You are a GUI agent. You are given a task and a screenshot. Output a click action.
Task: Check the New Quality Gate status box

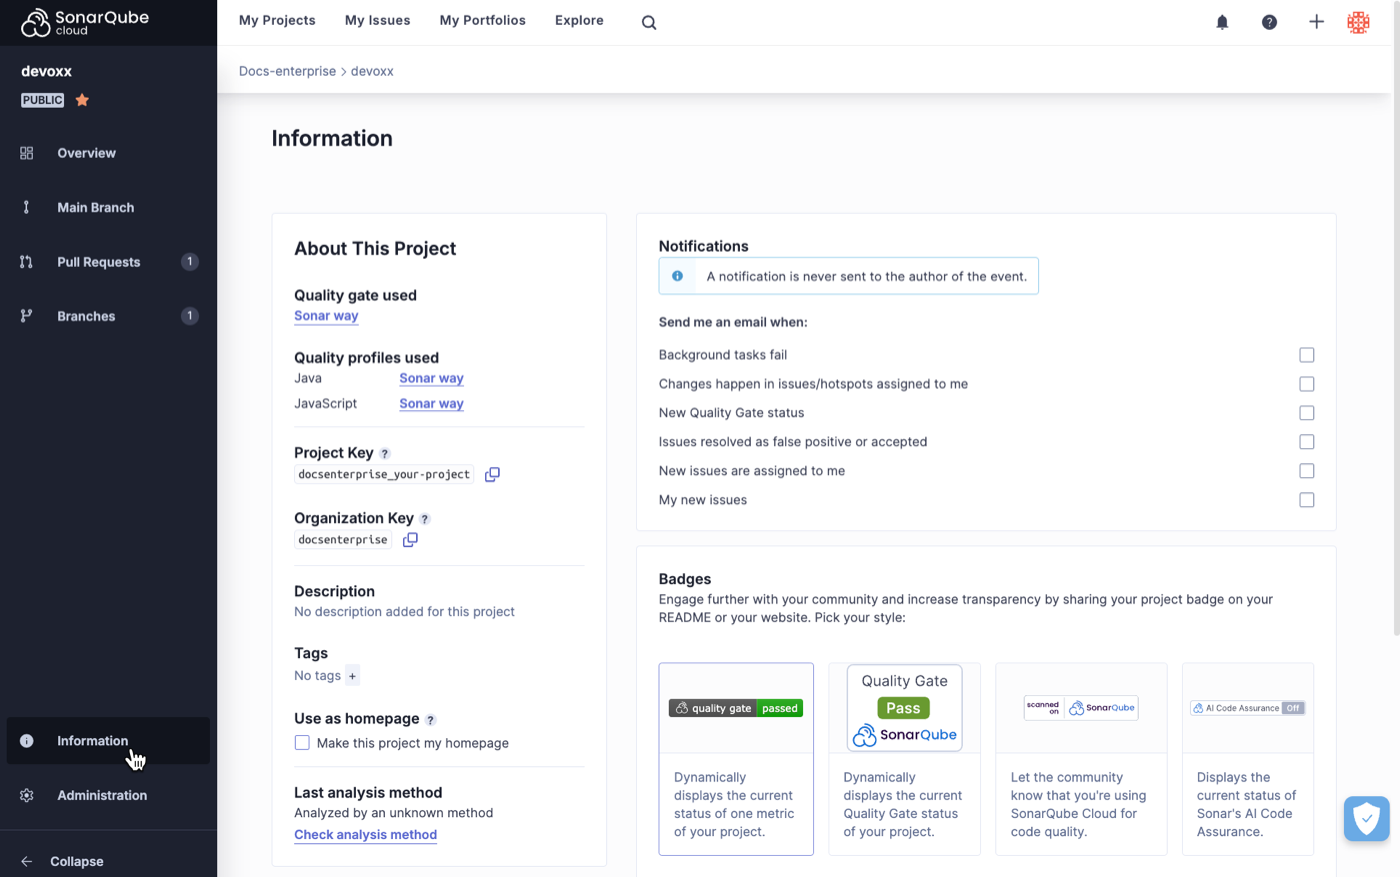[1306, 413]
